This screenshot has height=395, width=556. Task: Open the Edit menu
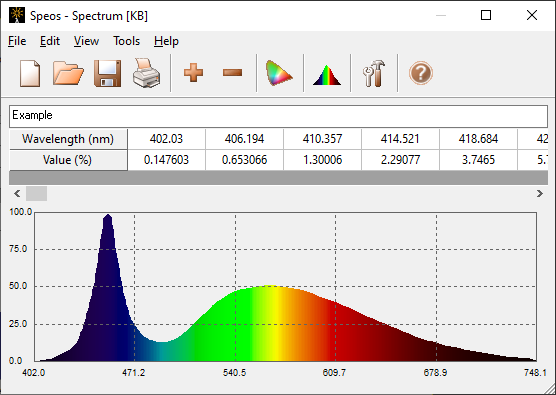[50, 41]
